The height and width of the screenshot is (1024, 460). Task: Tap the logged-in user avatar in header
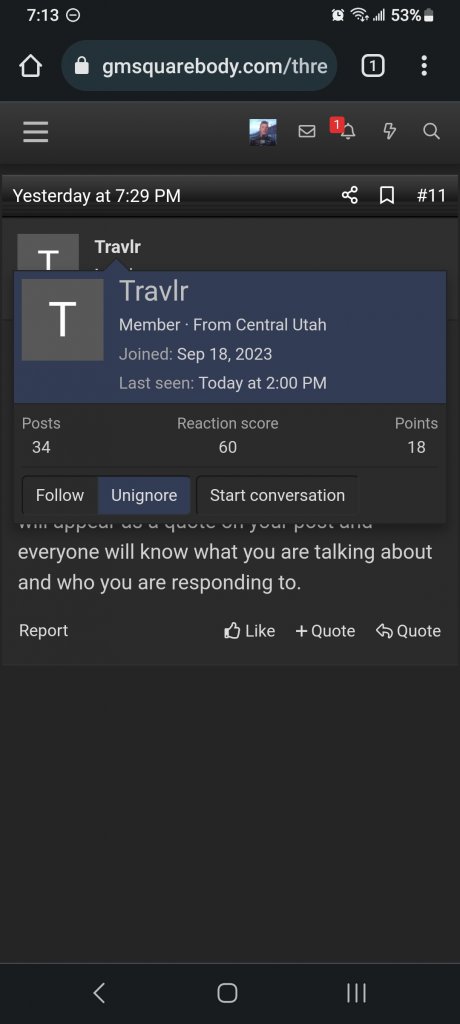point(263,132)
